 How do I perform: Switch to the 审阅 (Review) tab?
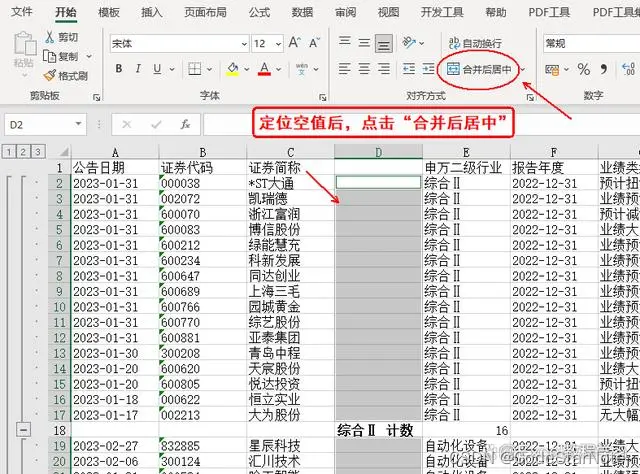[x=346, y=12]
